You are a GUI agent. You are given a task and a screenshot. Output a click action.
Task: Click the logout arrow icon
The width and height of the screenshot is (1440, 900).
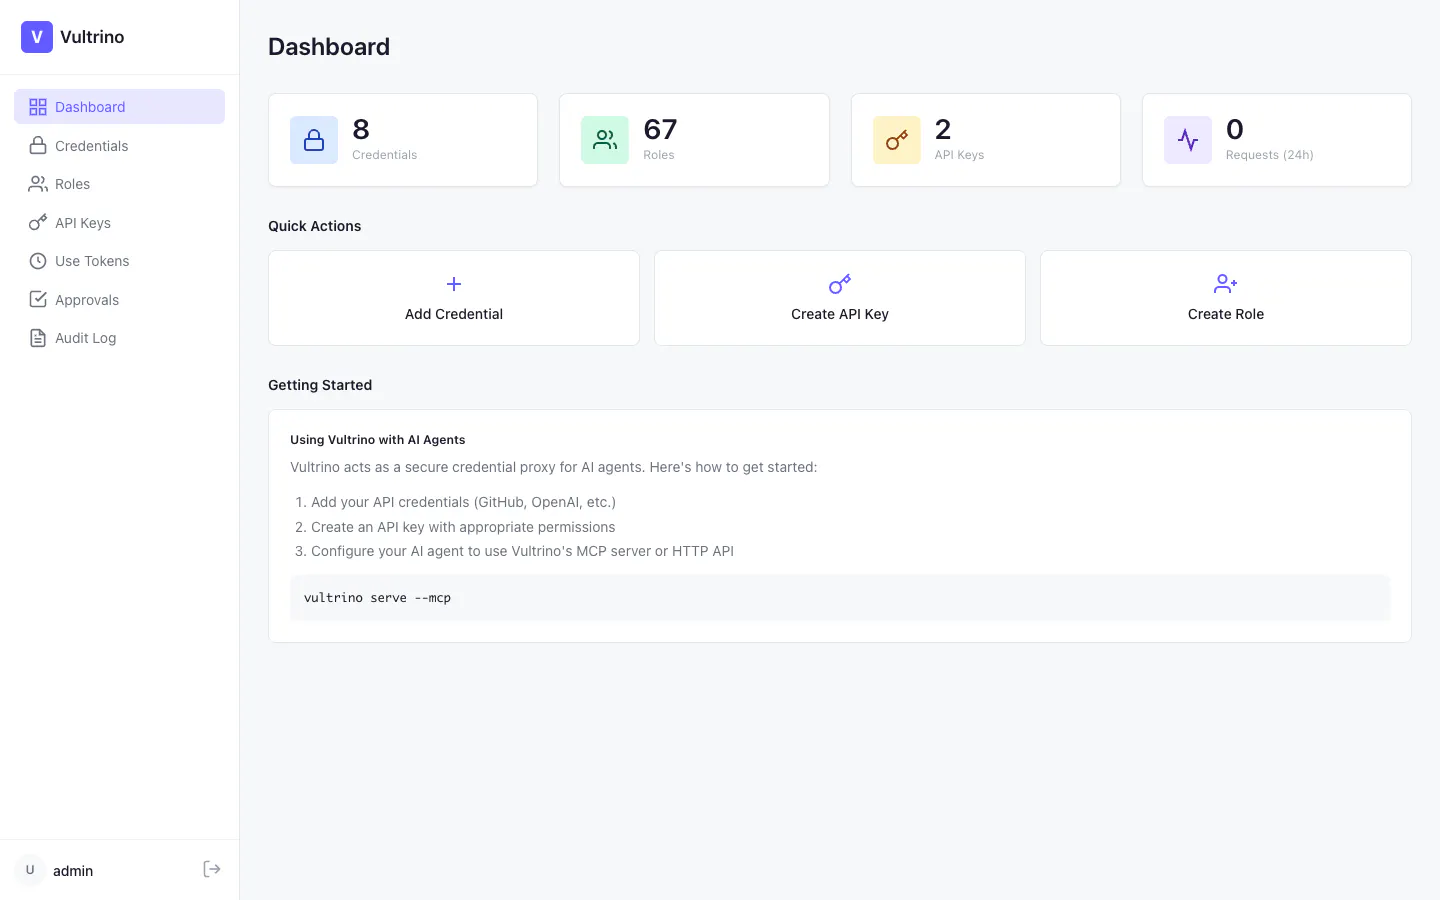(212, 869)
